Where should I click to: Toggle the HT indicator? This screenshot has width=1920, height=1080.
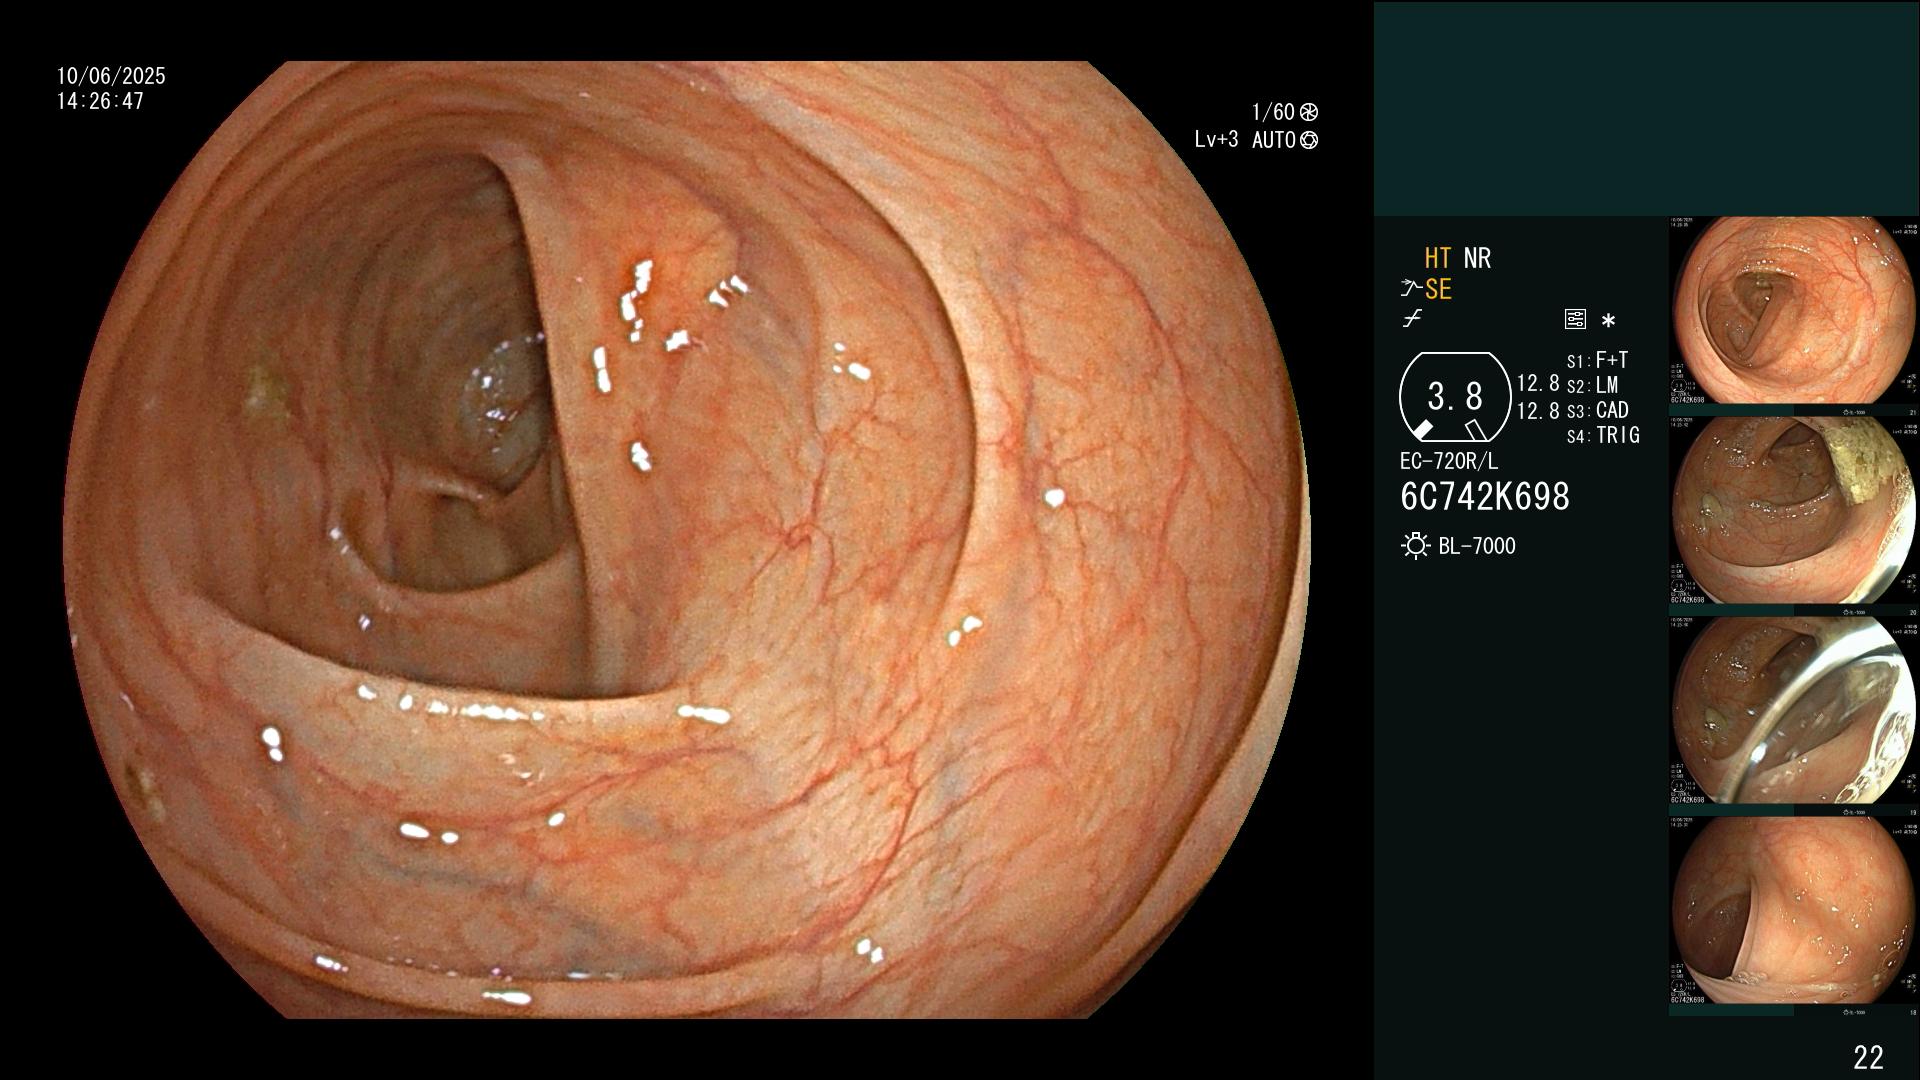[x=1437, y=258]
